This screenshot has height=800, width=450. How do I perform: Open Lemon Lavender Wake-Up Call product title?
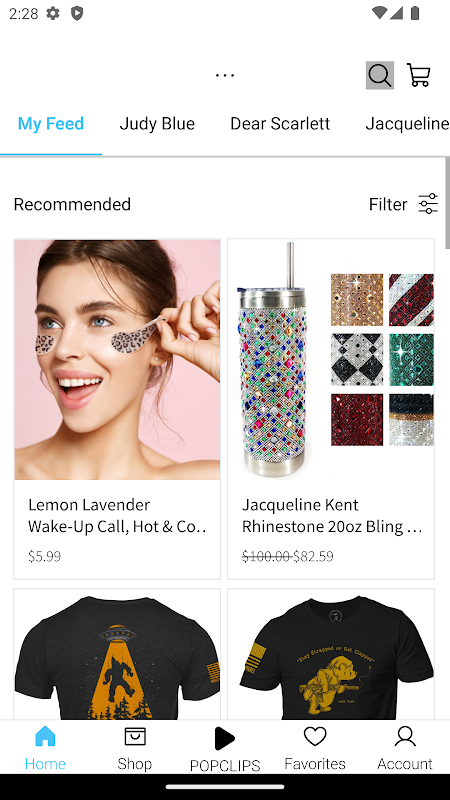coord(117,515)
